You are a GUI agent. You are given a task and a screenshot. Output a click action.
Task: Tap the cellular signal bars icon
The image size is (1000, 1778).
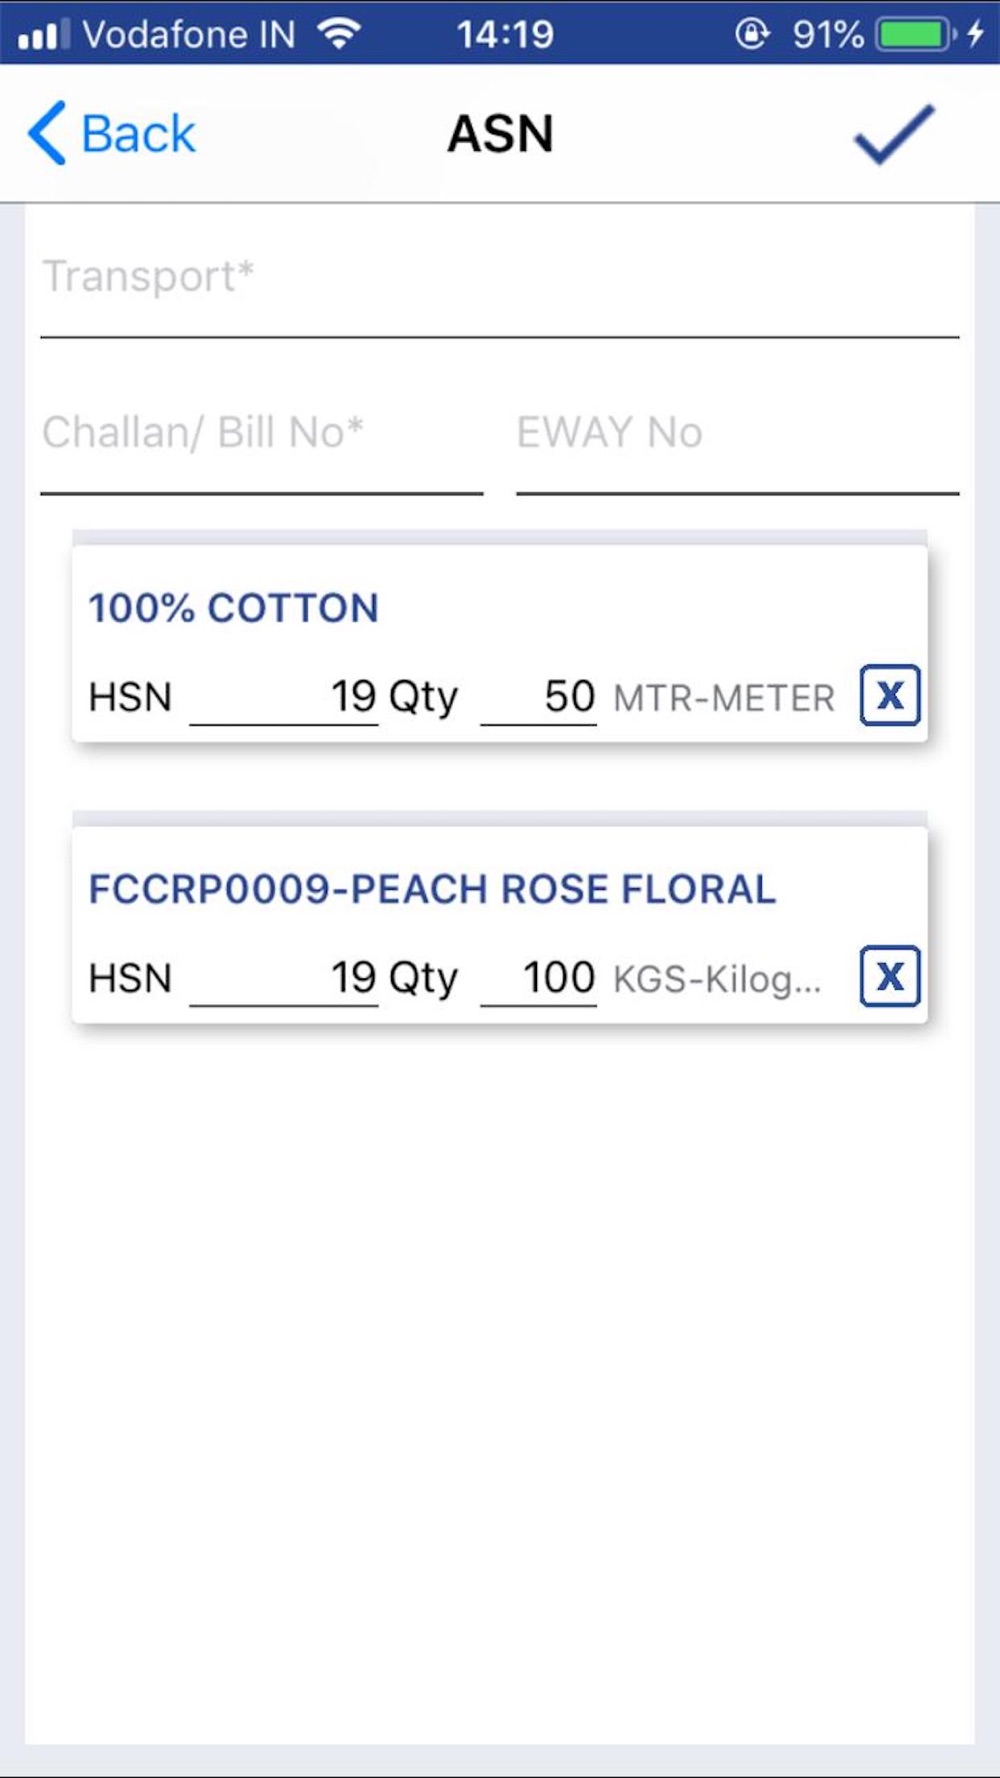43,35
